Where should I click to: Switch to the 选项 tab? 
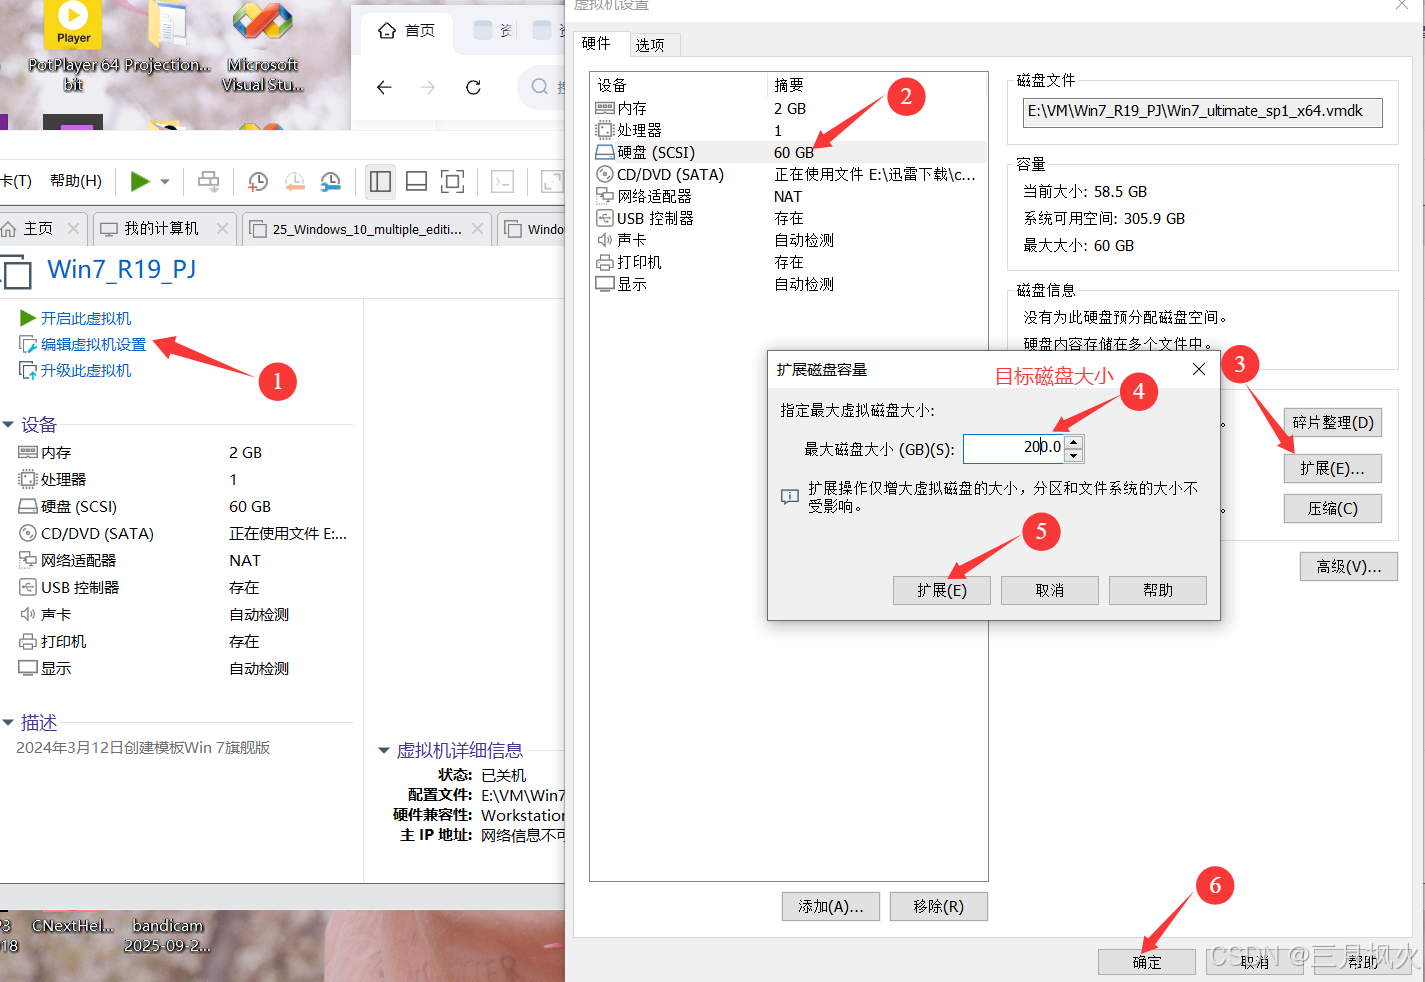click(x=654, y=44)
